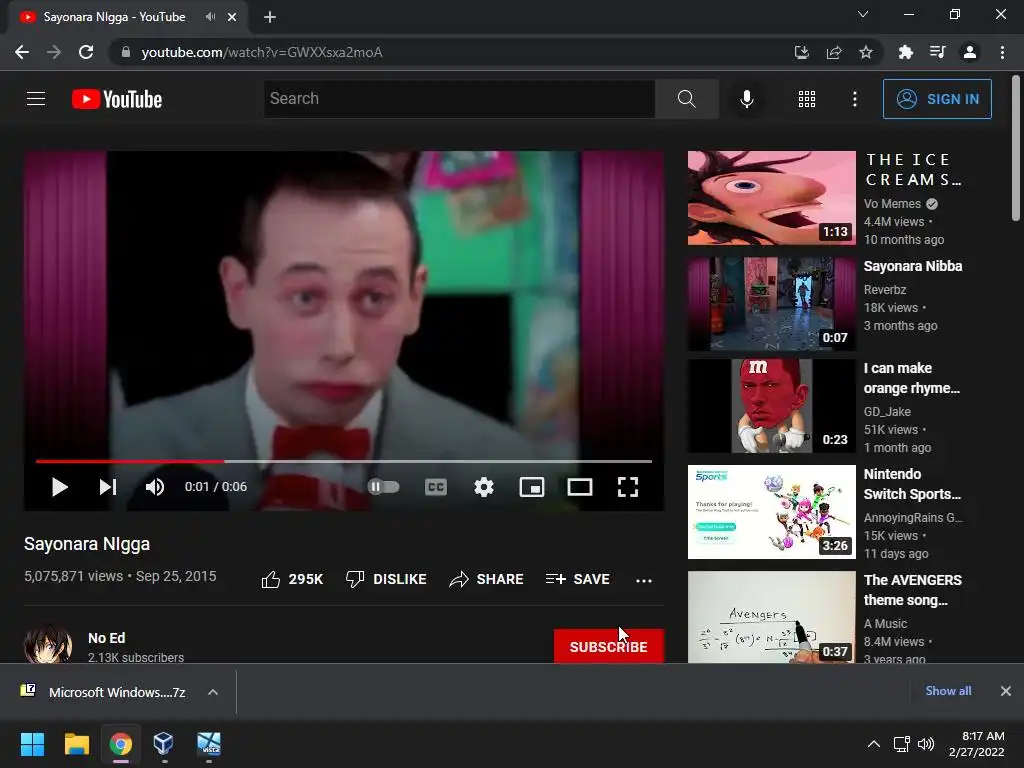Toggle the autoplay switch
Image resolution: width=1024 pixels, height=768 pixels.
[x=383, y=487]
